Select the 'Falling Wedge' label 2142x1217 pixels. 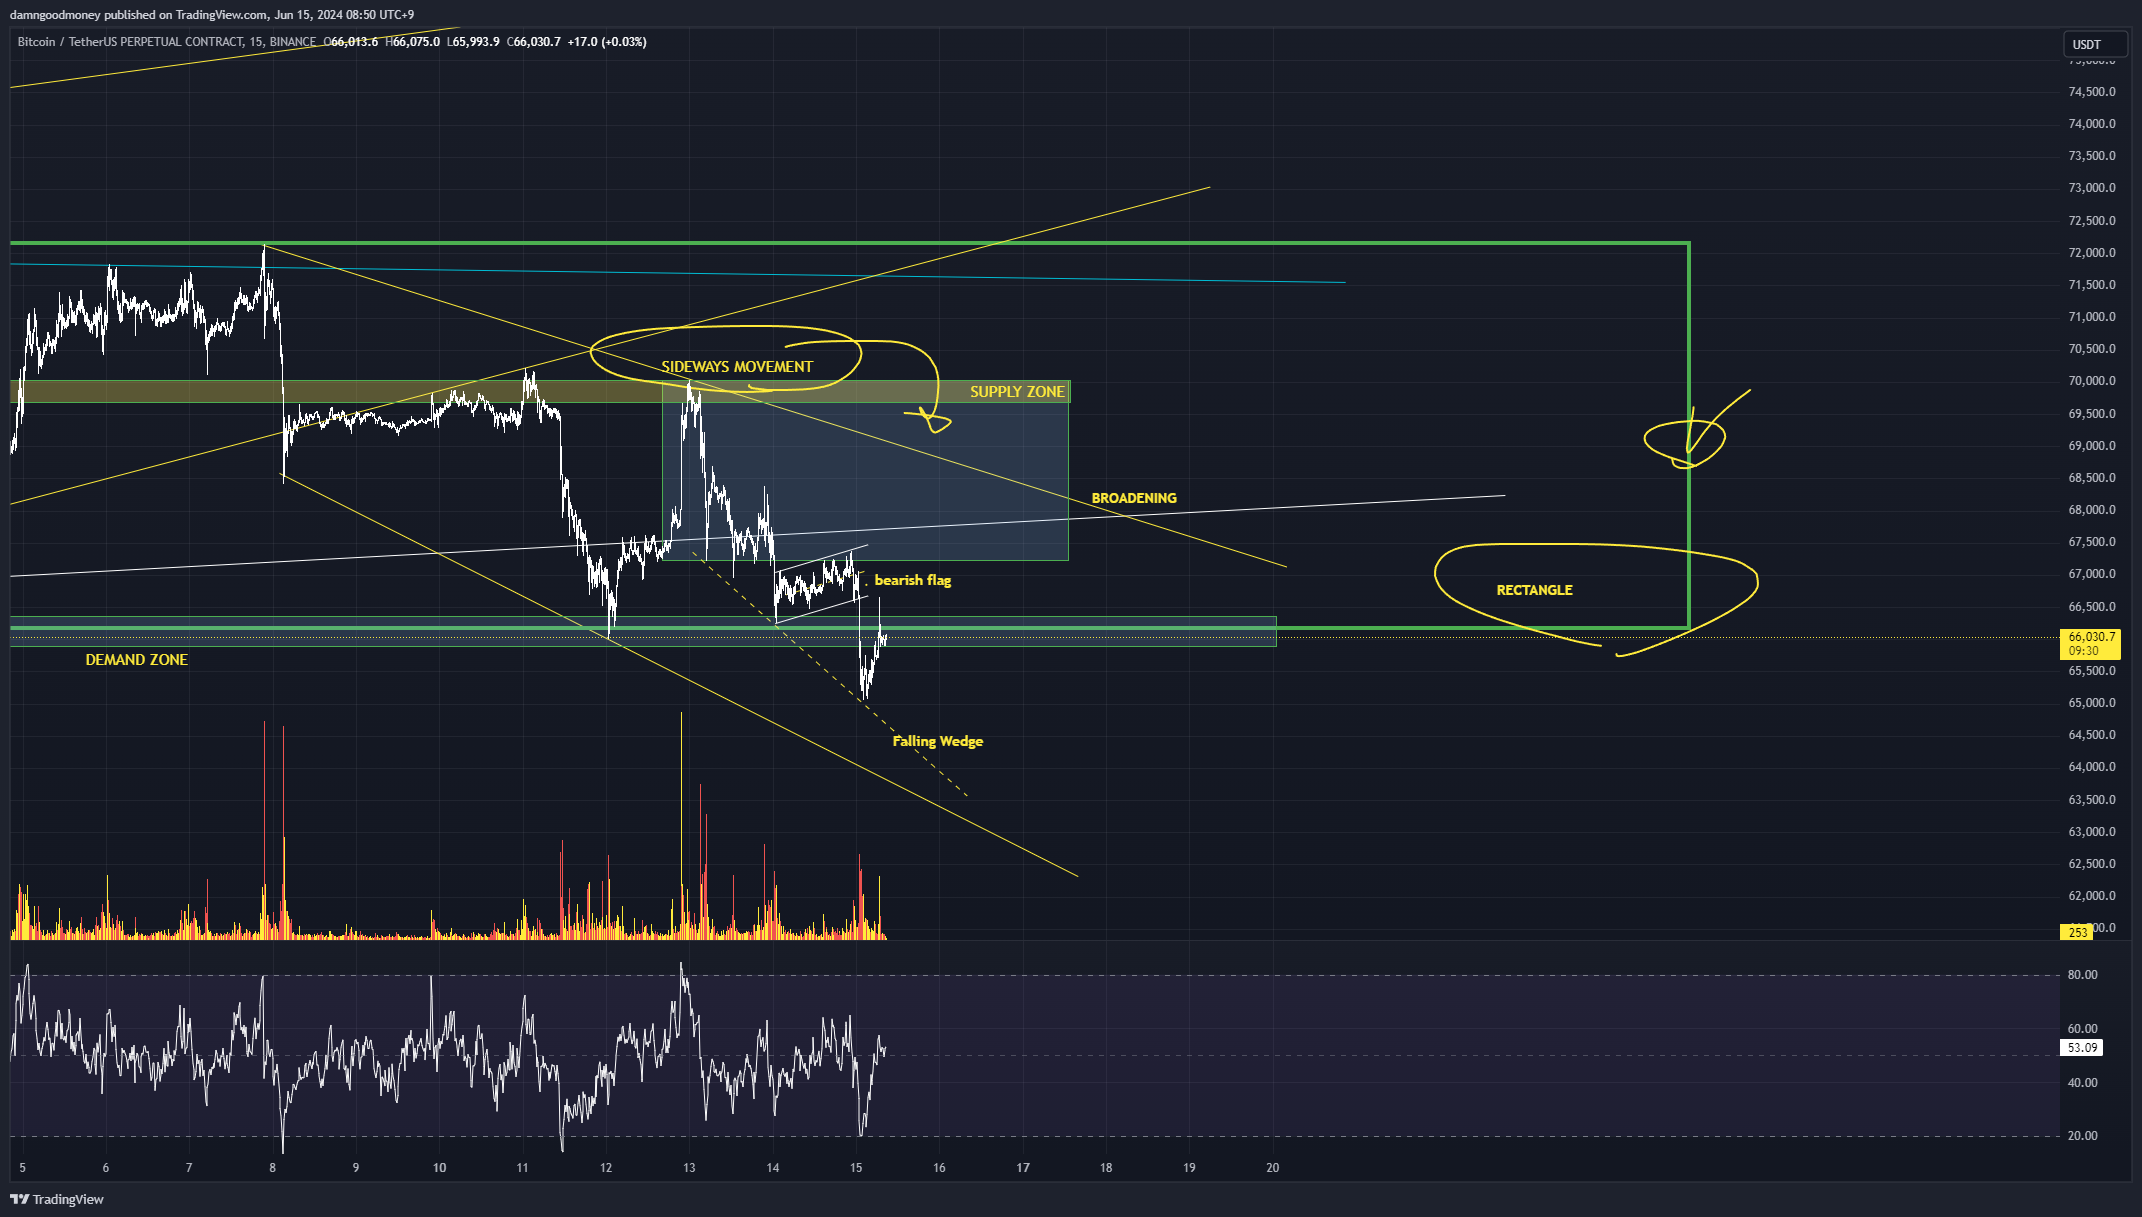pyautogui.click(x=938, y=741)
